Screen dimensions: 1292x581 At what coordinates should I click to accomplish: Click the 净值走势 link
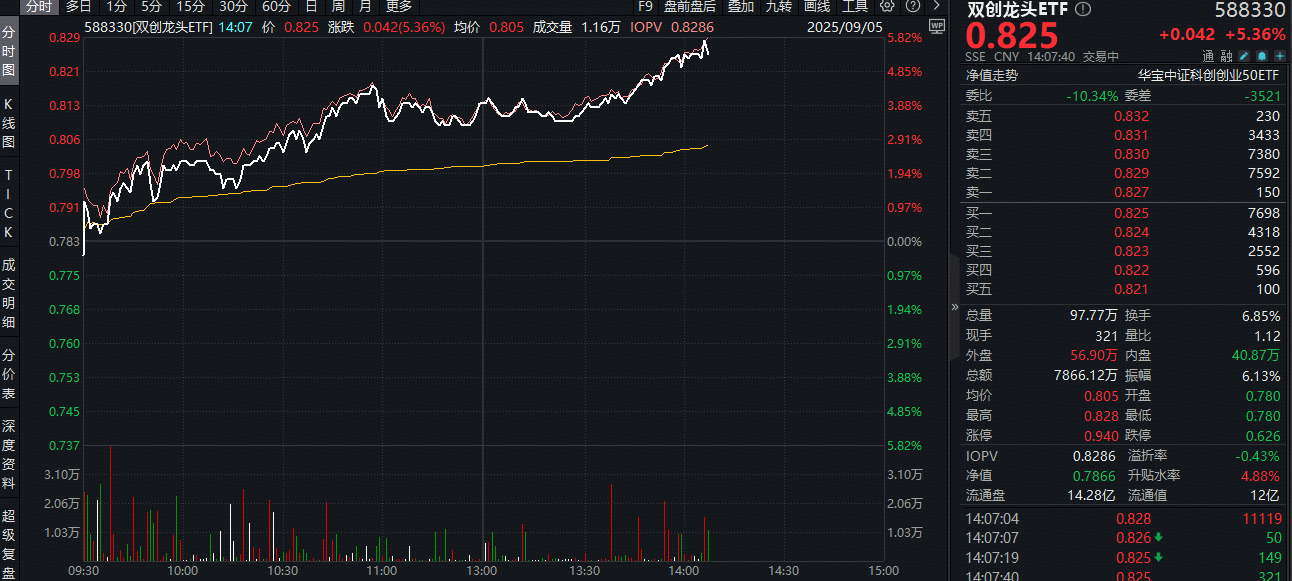(991, 75)
